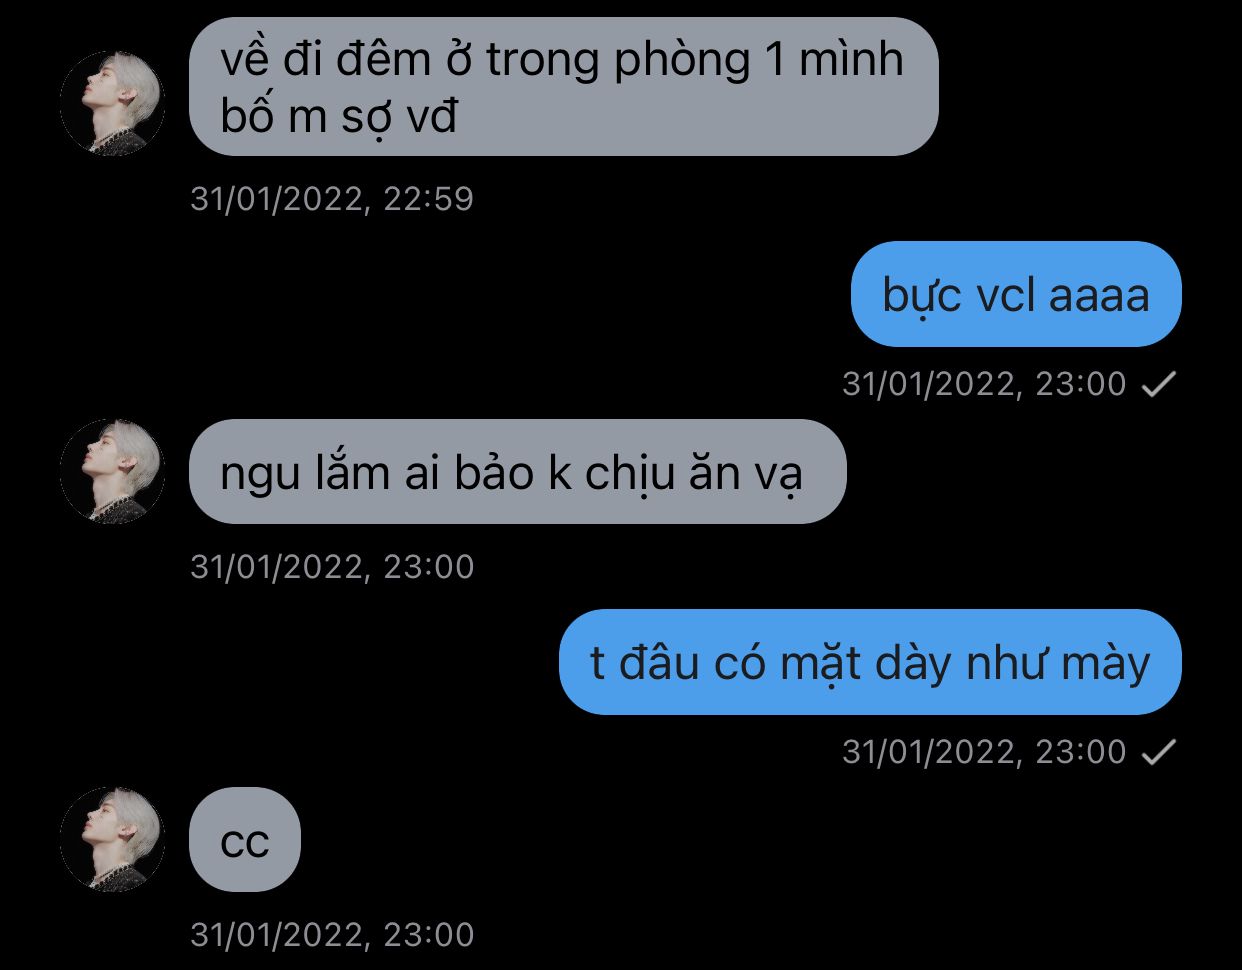Click the timestamp below "bực vcl aaaa"
The image size is (1242, 970).
984,384
